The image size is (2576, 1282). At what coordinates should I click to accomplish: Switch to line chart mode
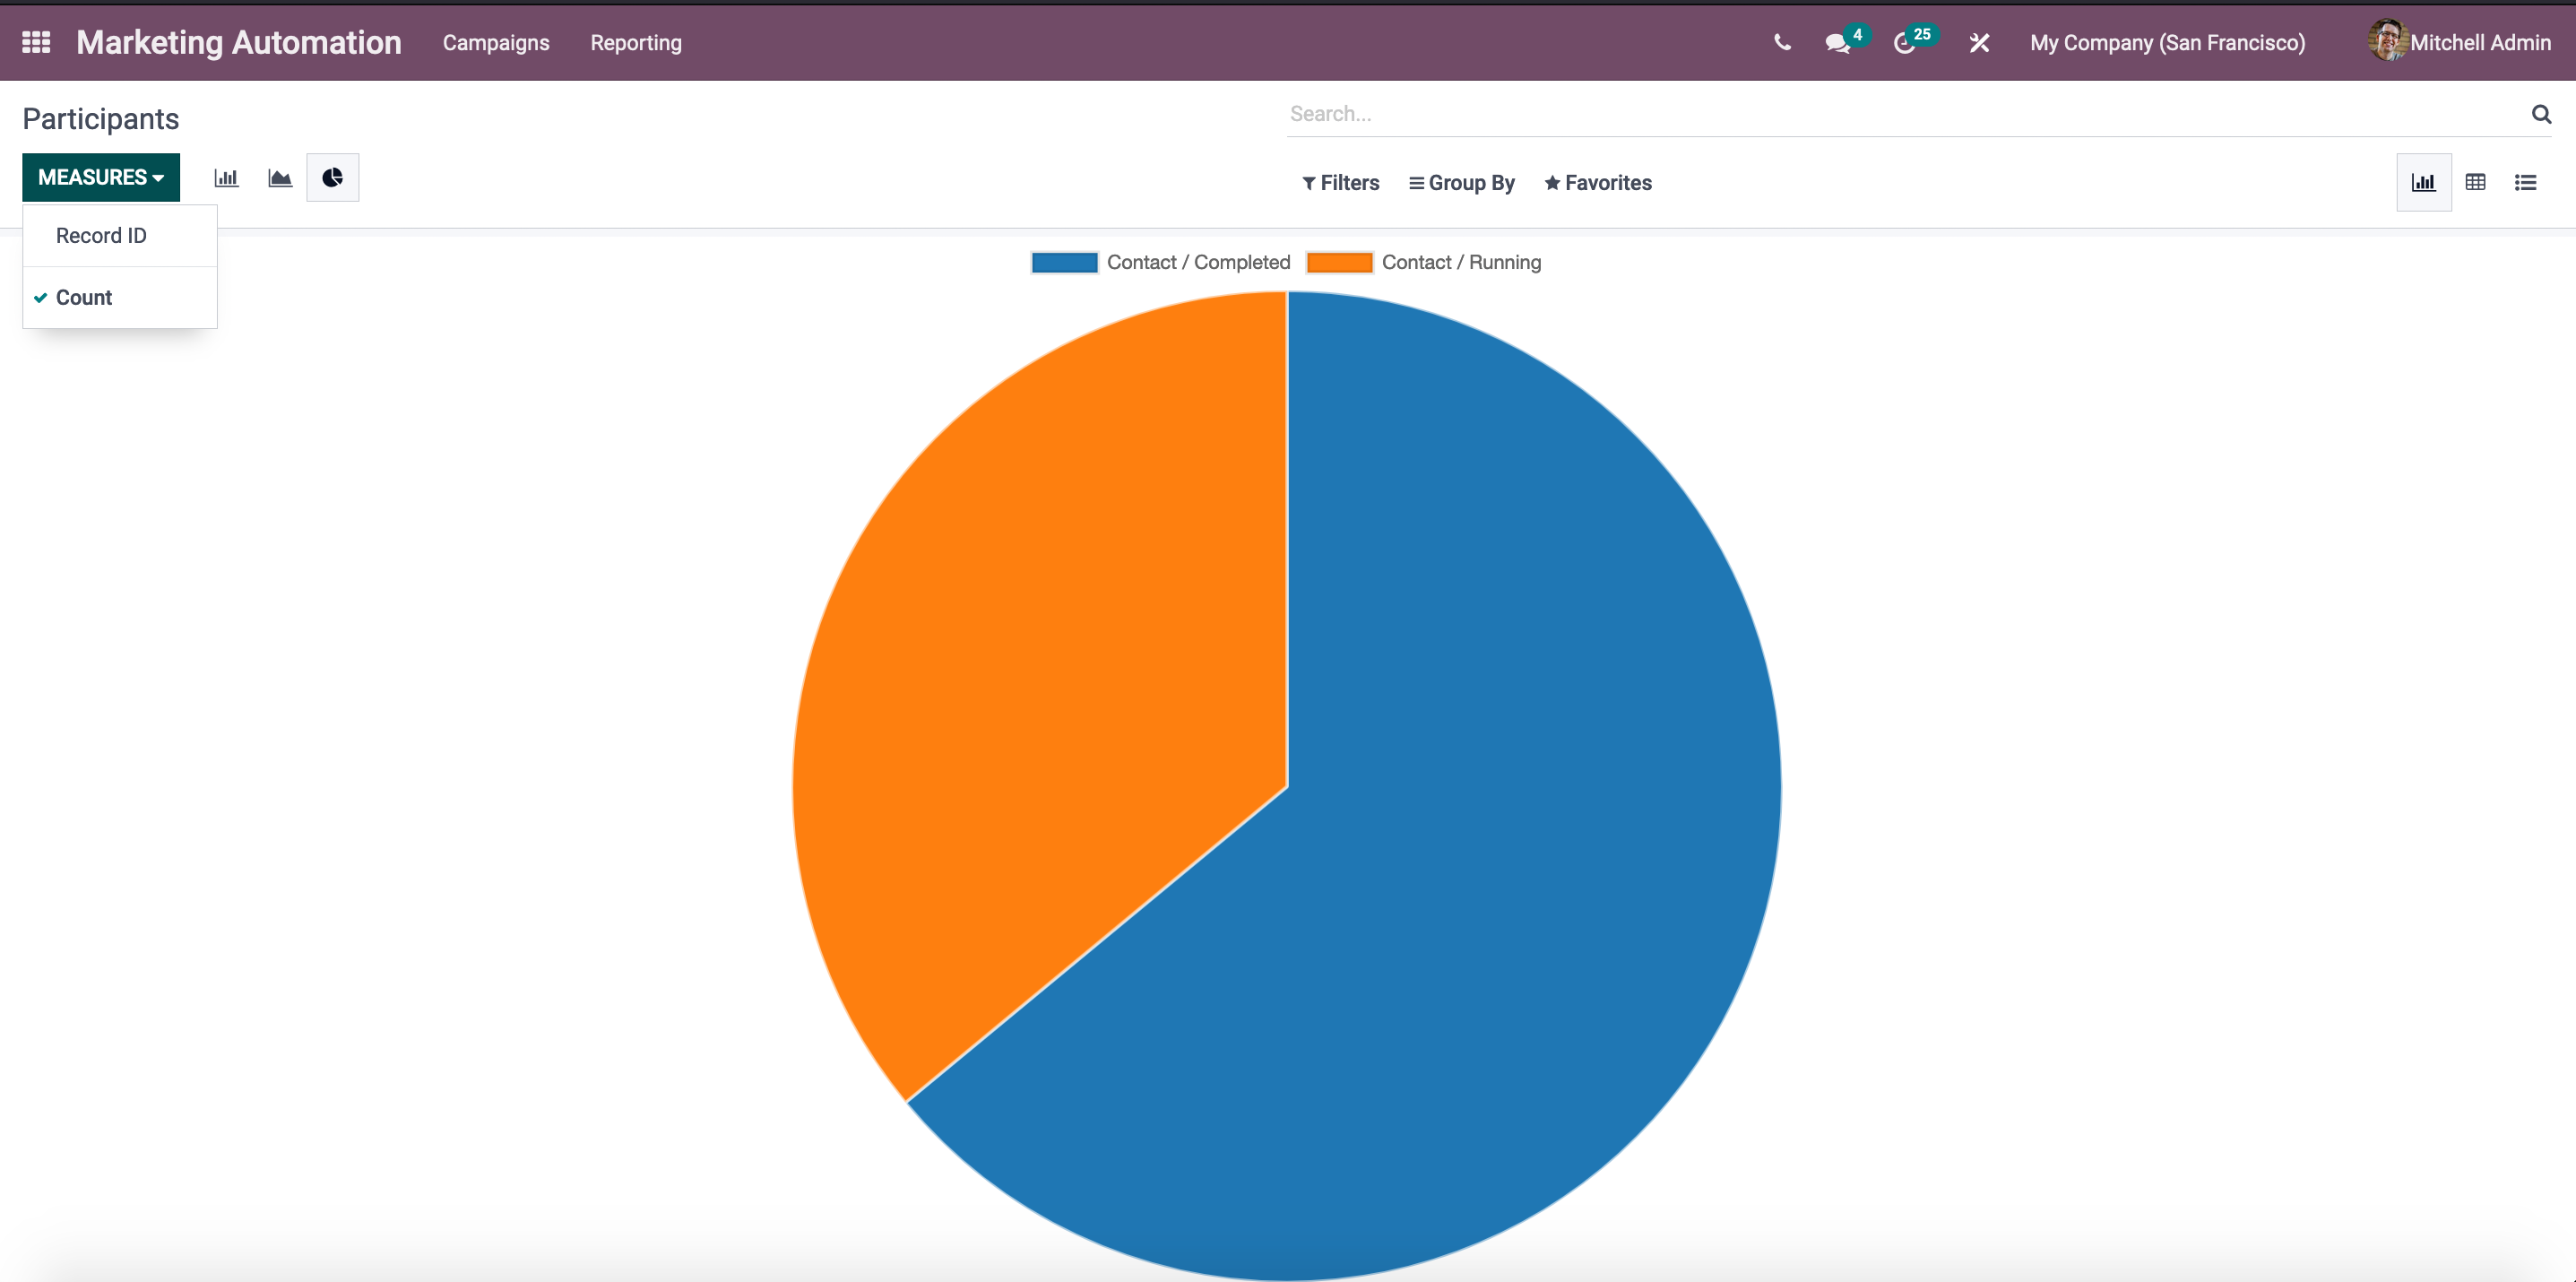coord(280,178)
